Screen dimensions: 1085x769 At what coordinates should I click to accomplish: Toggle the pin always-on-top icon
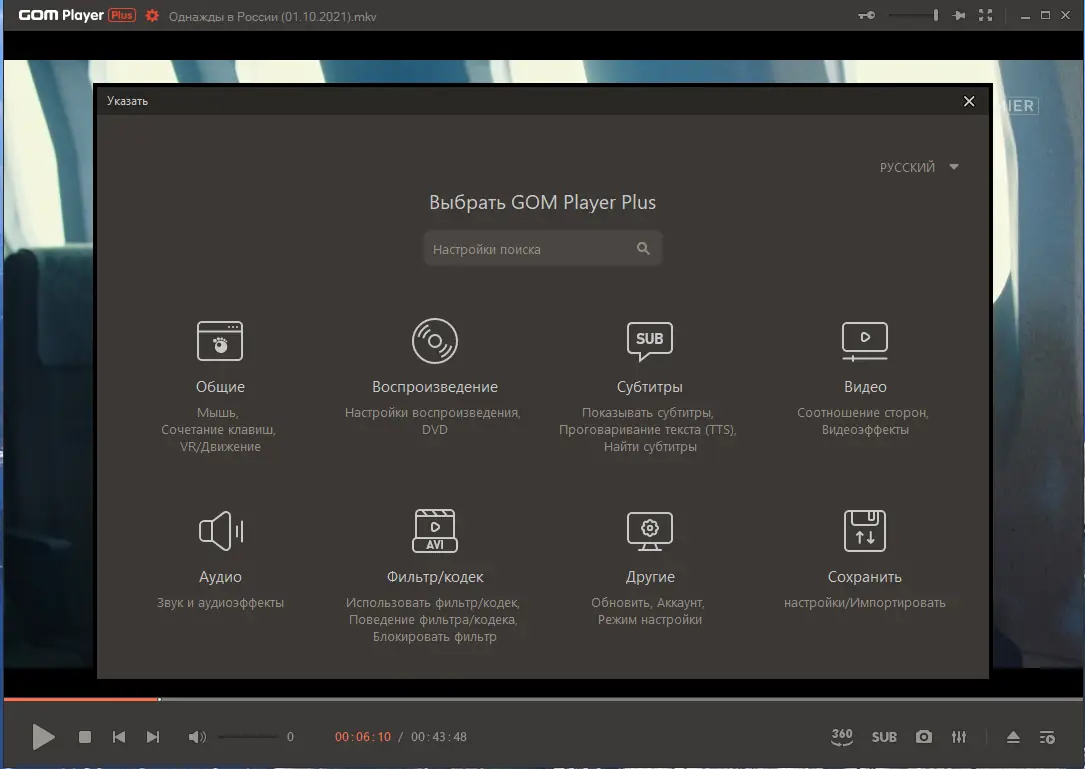click(959, 15)
